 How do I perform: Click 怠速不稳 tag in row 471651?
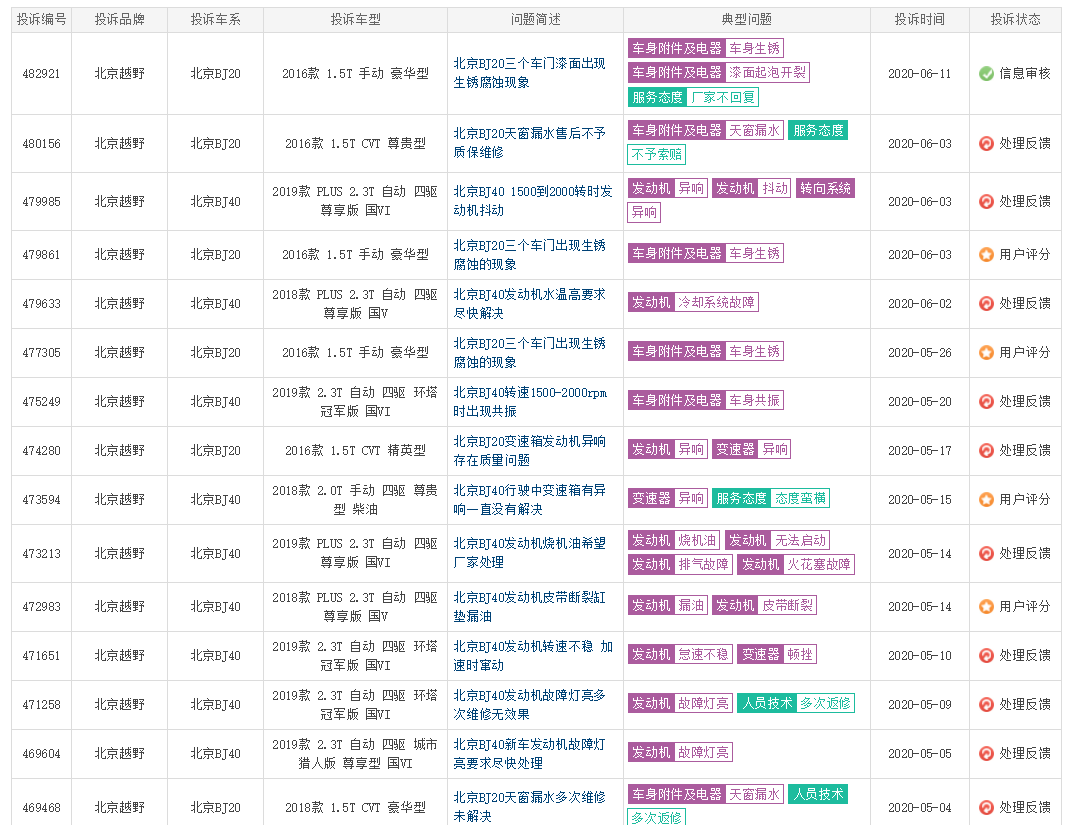click(x=703, y=655)
